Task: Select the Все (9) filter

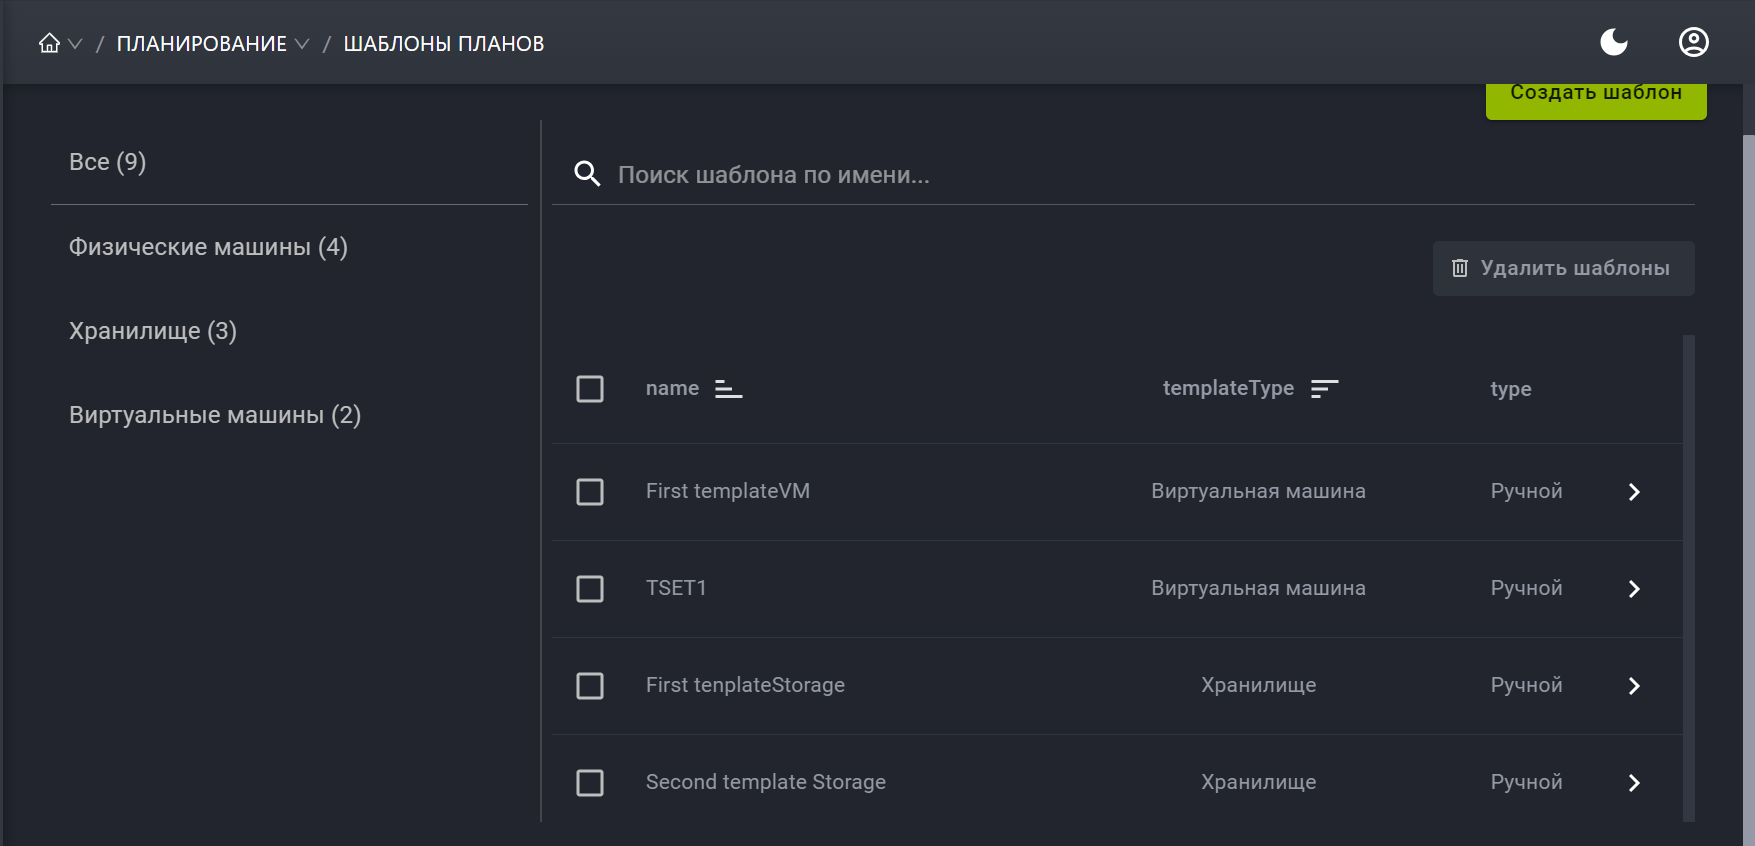Action: click(x=289, y=162)
